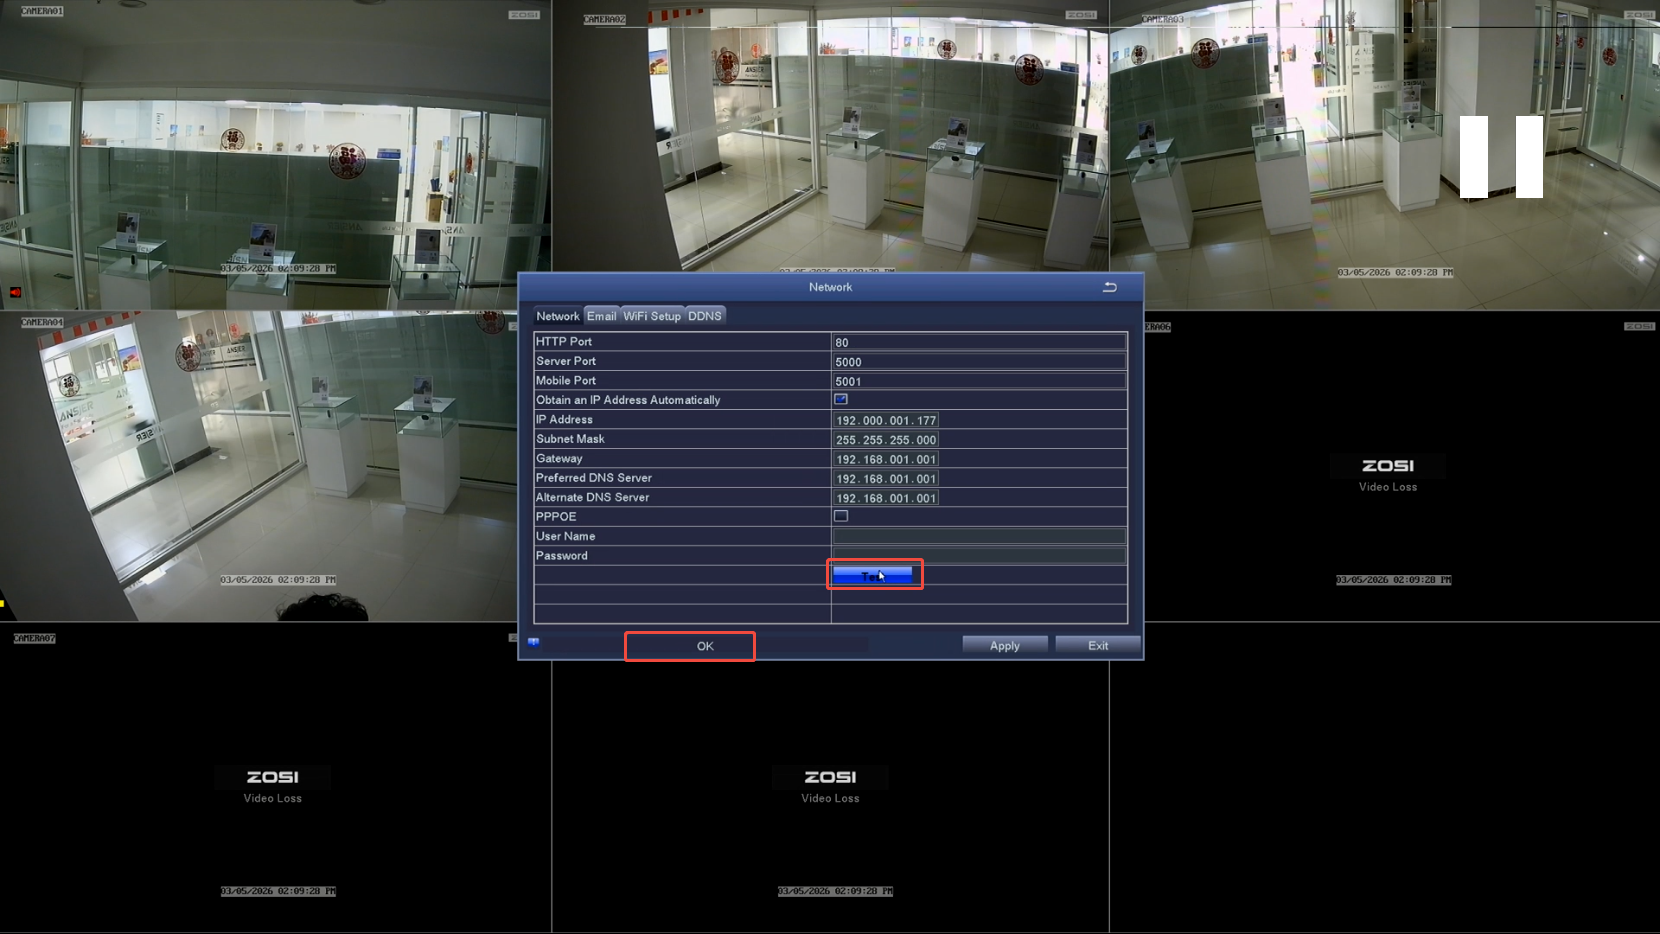This screenshot has height=934, width=1660.
Task: Click the ZOSI logo in Camera01 feed
Action: point(524,15)
